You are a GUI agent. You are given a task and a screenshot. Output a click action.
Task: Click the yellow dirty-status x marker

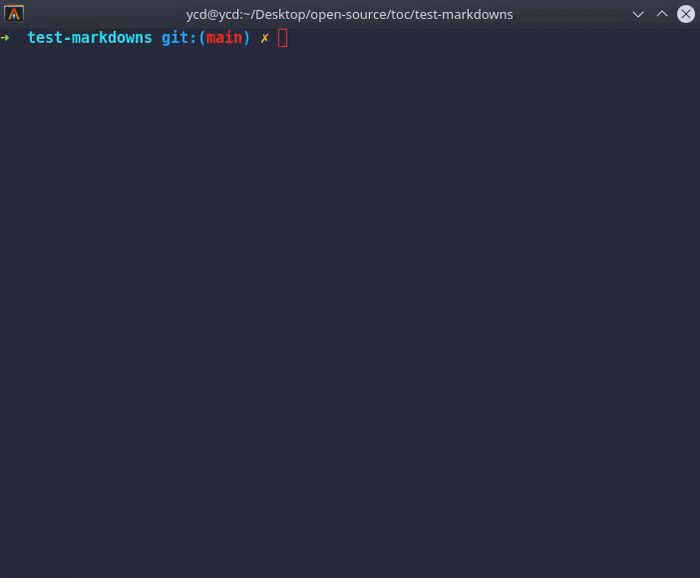click(265, 38)
